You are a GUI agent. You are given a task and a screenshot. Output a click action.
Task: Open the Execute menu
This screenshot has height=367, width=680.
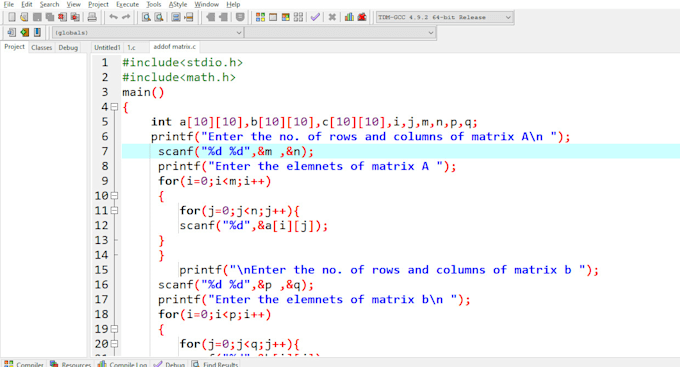(x=128, y=4)
